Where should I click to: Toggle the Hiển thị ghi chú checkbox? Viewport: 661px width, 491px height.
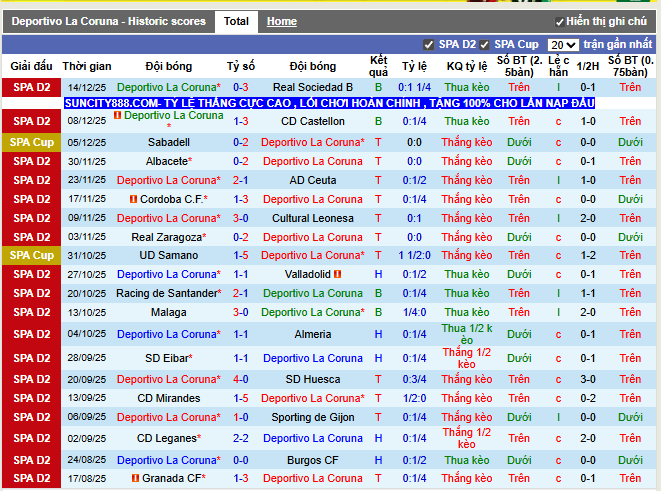tap(559, 22)
